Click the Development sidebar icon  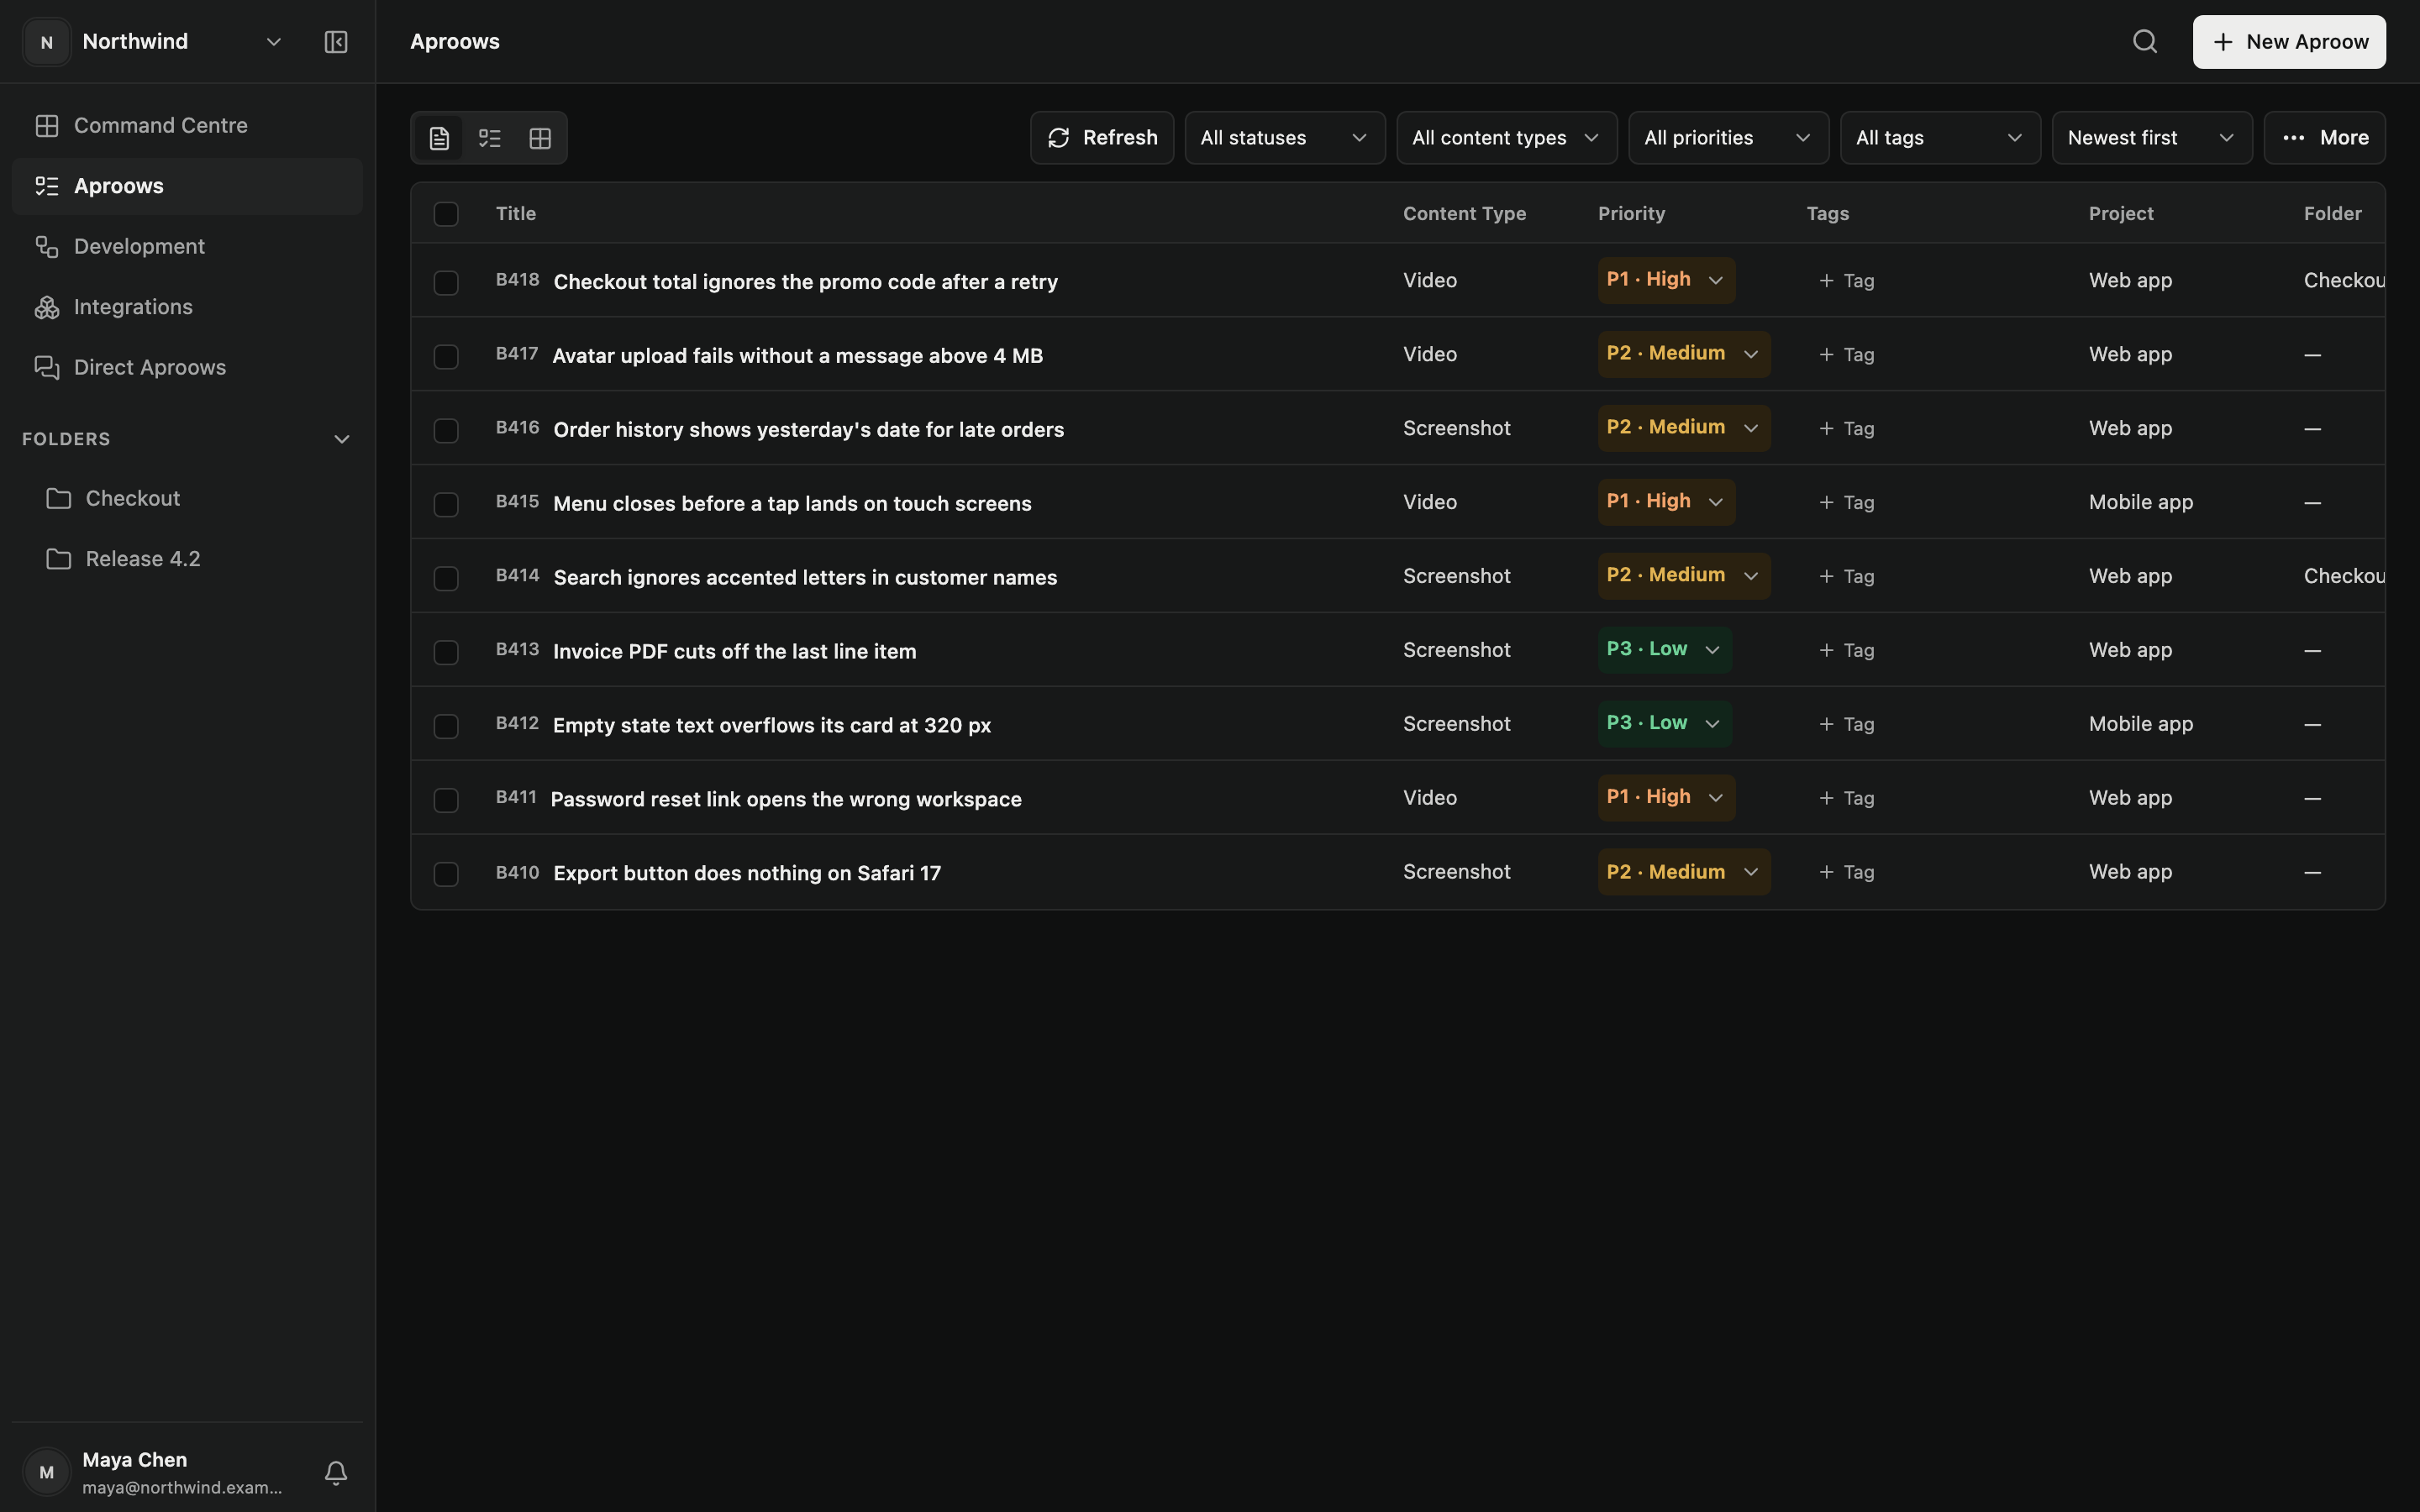coord(47,246)
